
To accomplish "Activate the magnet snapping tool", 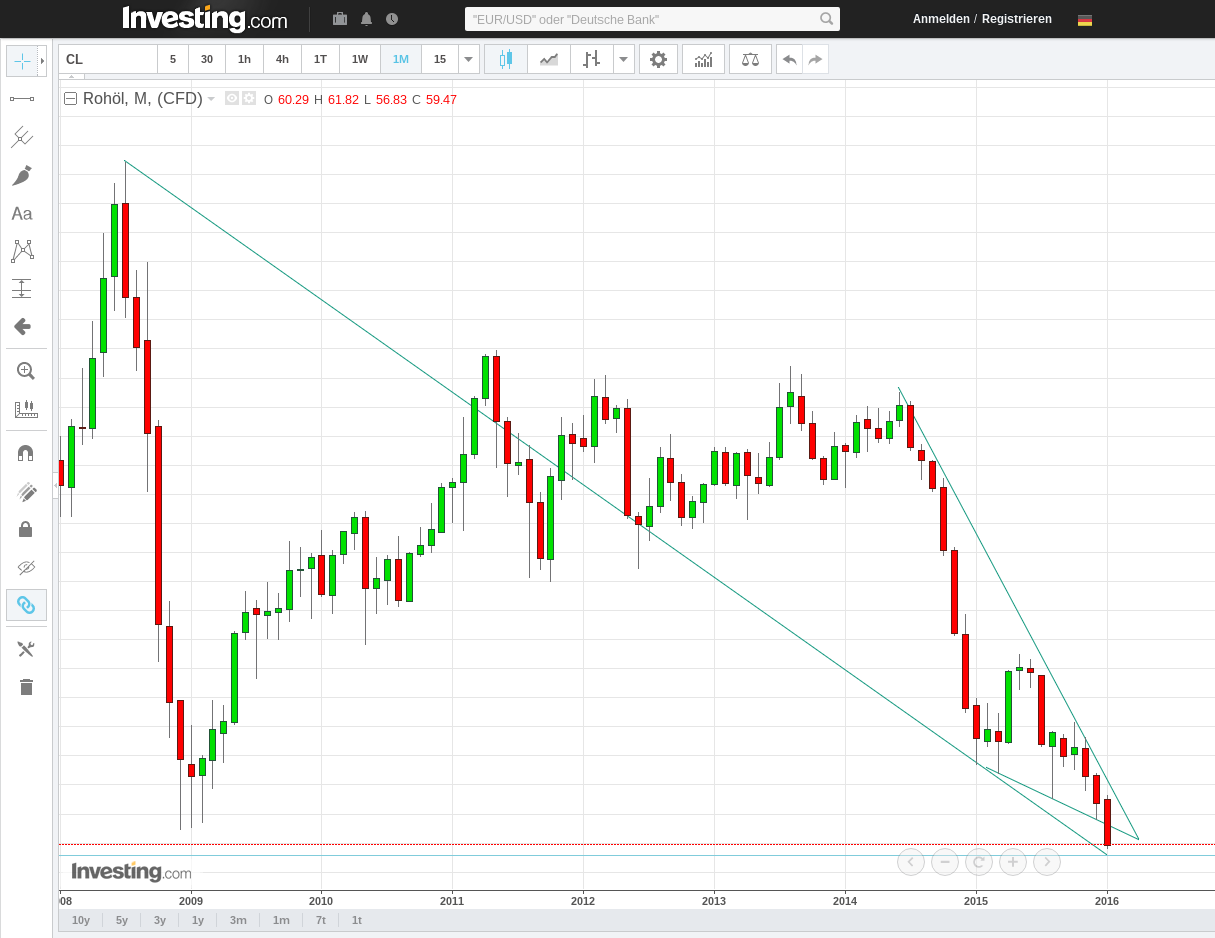I will (x=25, y=452).
